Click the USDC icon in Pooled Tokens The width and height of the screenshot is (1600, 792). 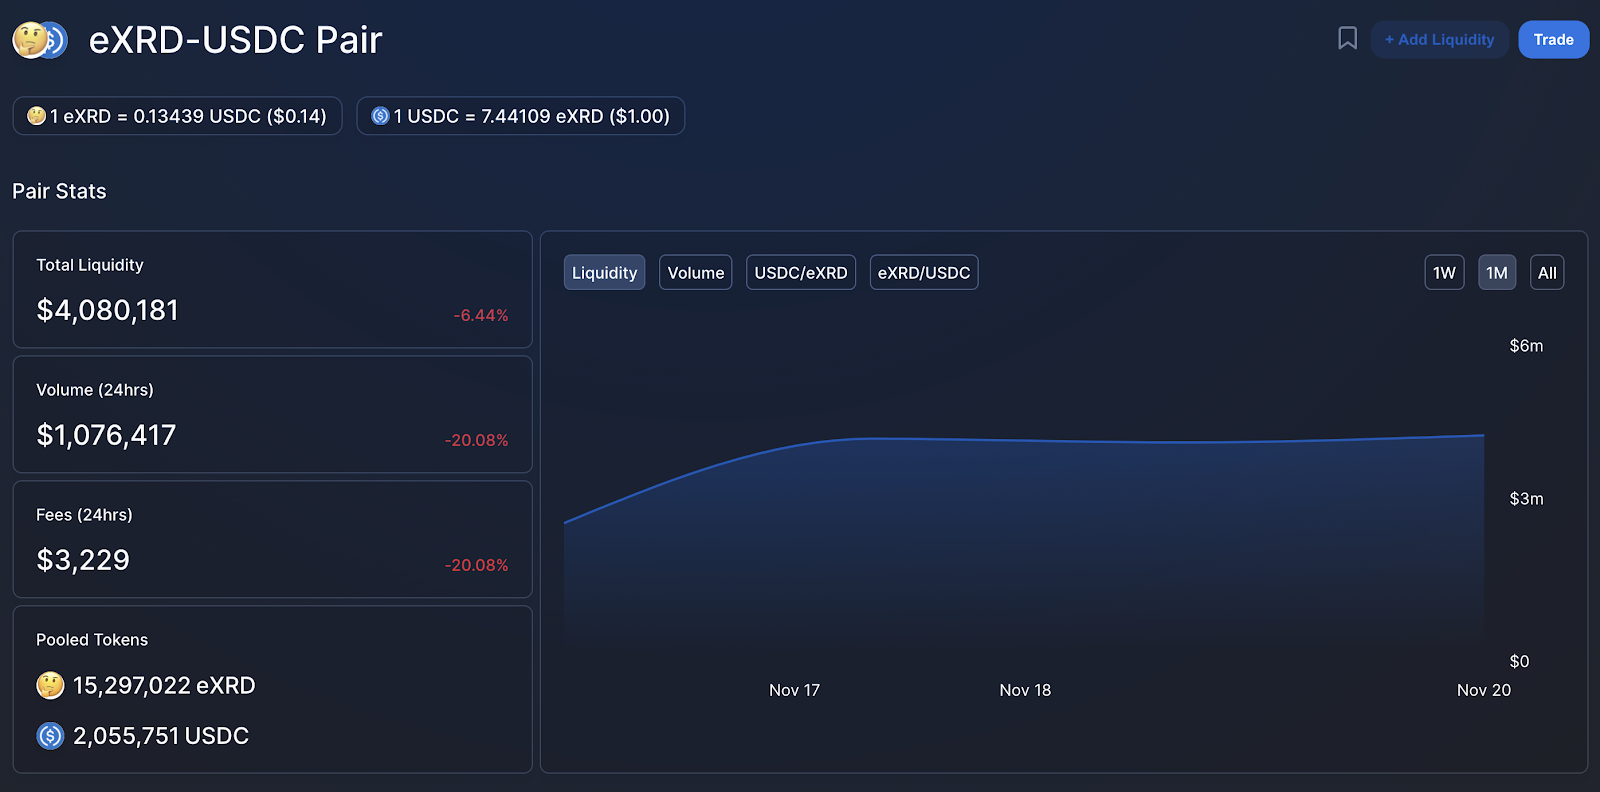(50, 736)
